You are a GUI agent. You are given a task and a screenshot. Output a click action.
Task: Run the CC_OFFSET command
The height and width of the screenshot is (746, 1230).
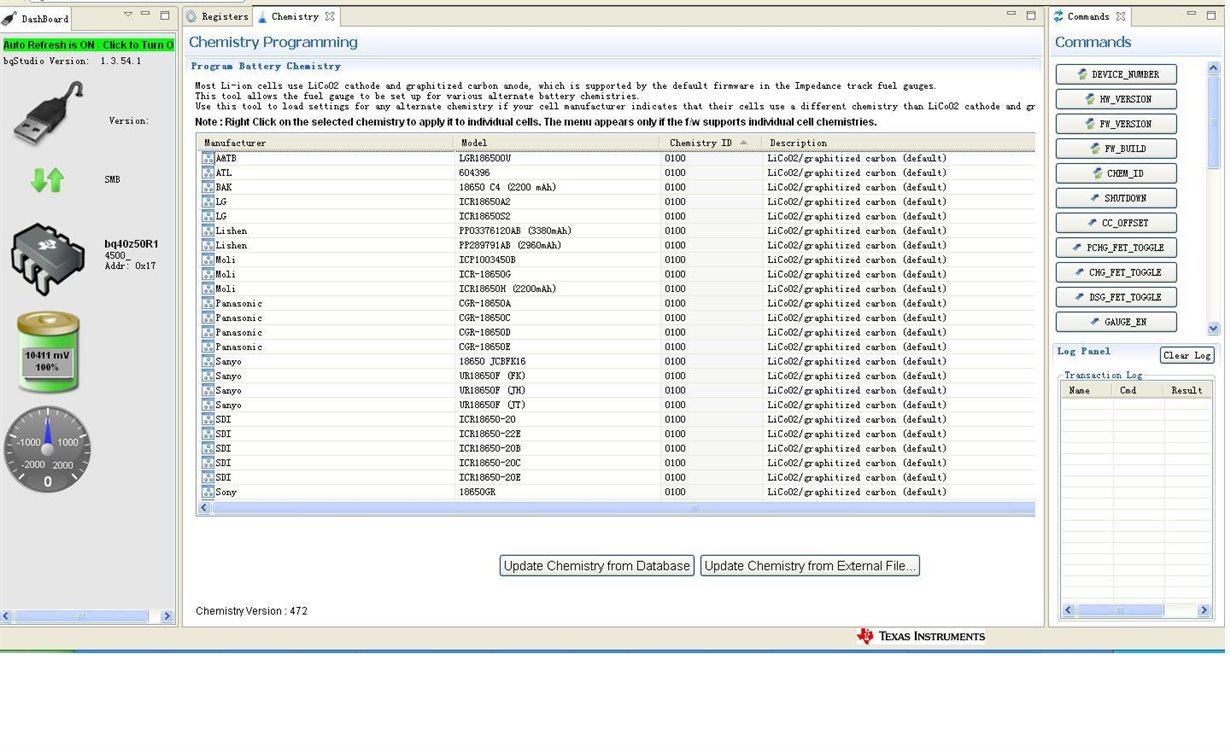point(1116,223)
